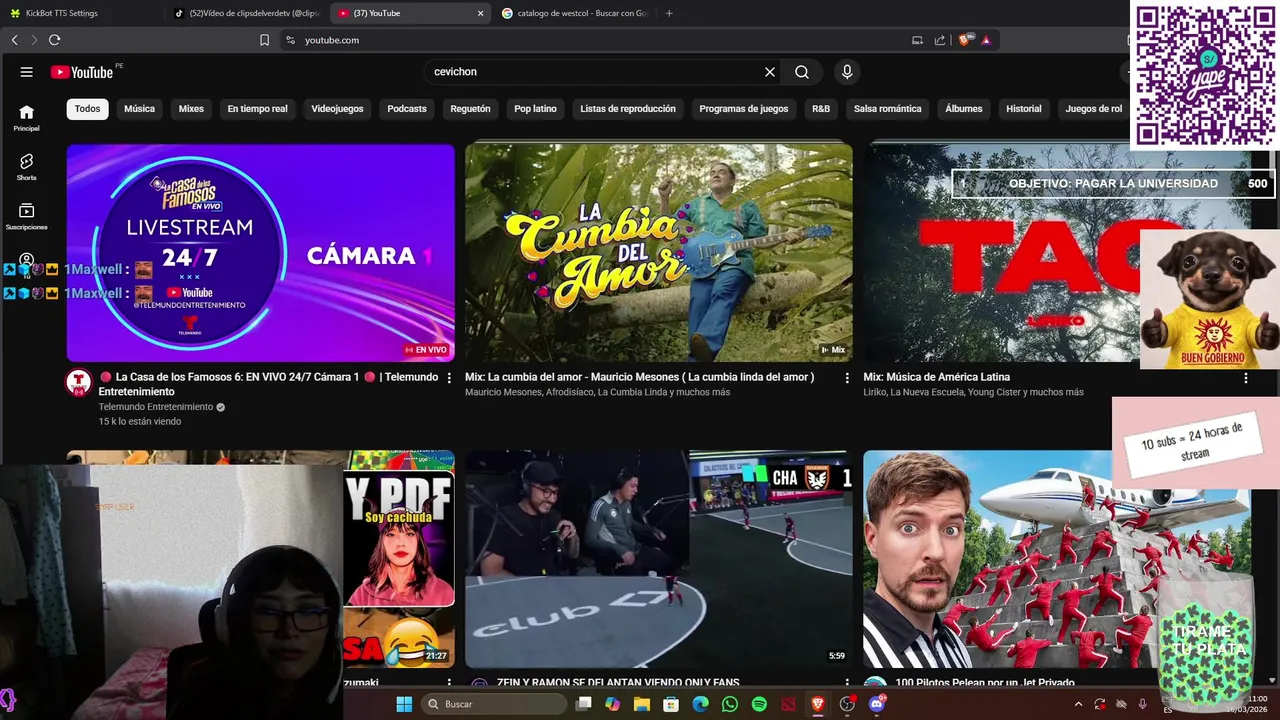Viewport: 1280px width, 720px height.
Task: Bookmark this page with the bookmark icon
Action: point(264,40)
